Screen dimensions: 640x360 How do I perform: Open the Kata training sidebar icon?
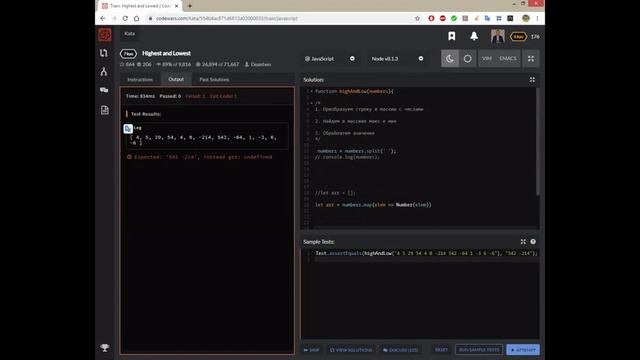point(104,53)
